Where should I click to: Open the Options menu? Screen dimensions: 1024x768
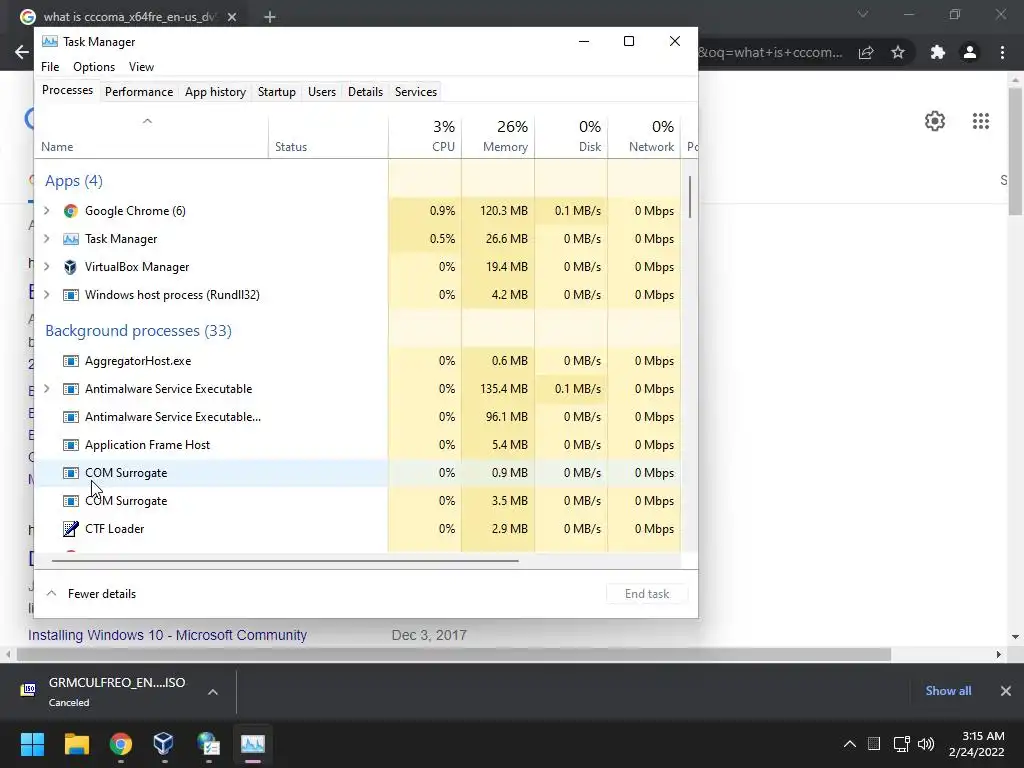tap(94, 67)
